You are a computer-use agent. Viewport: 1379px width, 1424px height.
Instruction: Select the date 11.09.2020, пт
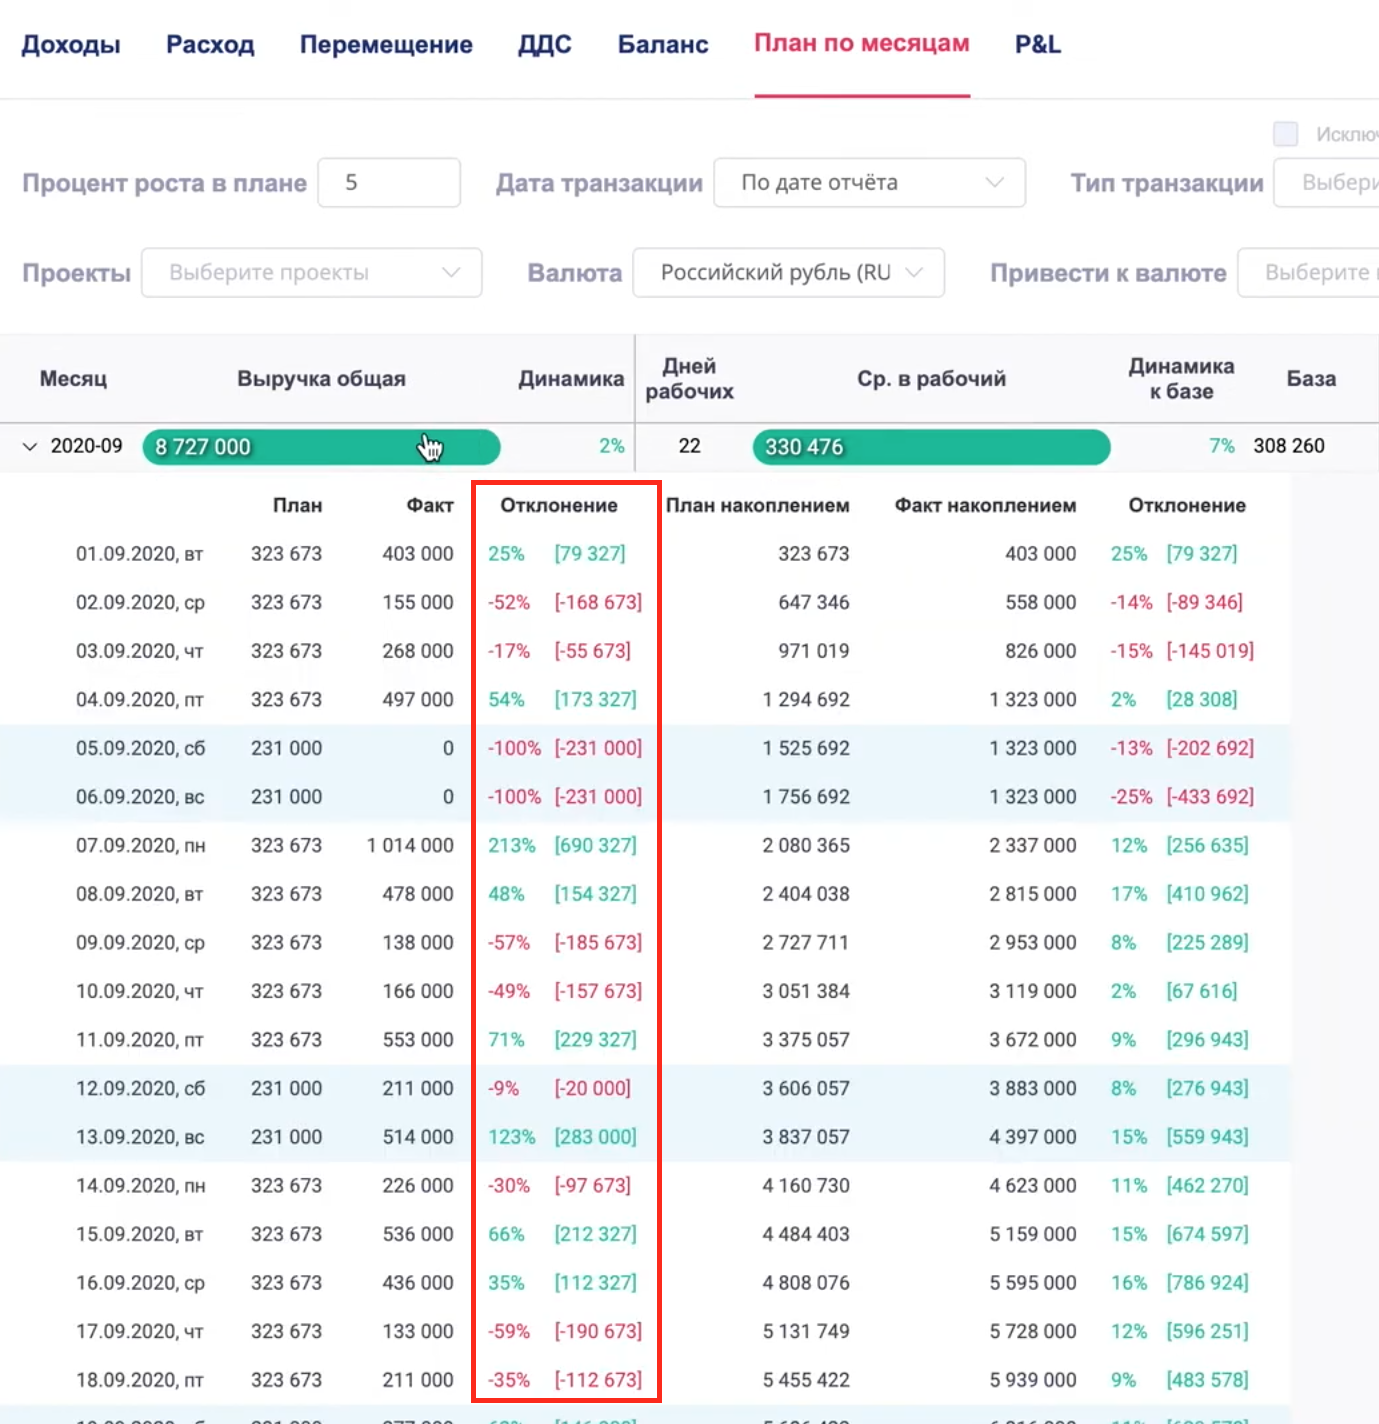click(x=140, y=1040)
